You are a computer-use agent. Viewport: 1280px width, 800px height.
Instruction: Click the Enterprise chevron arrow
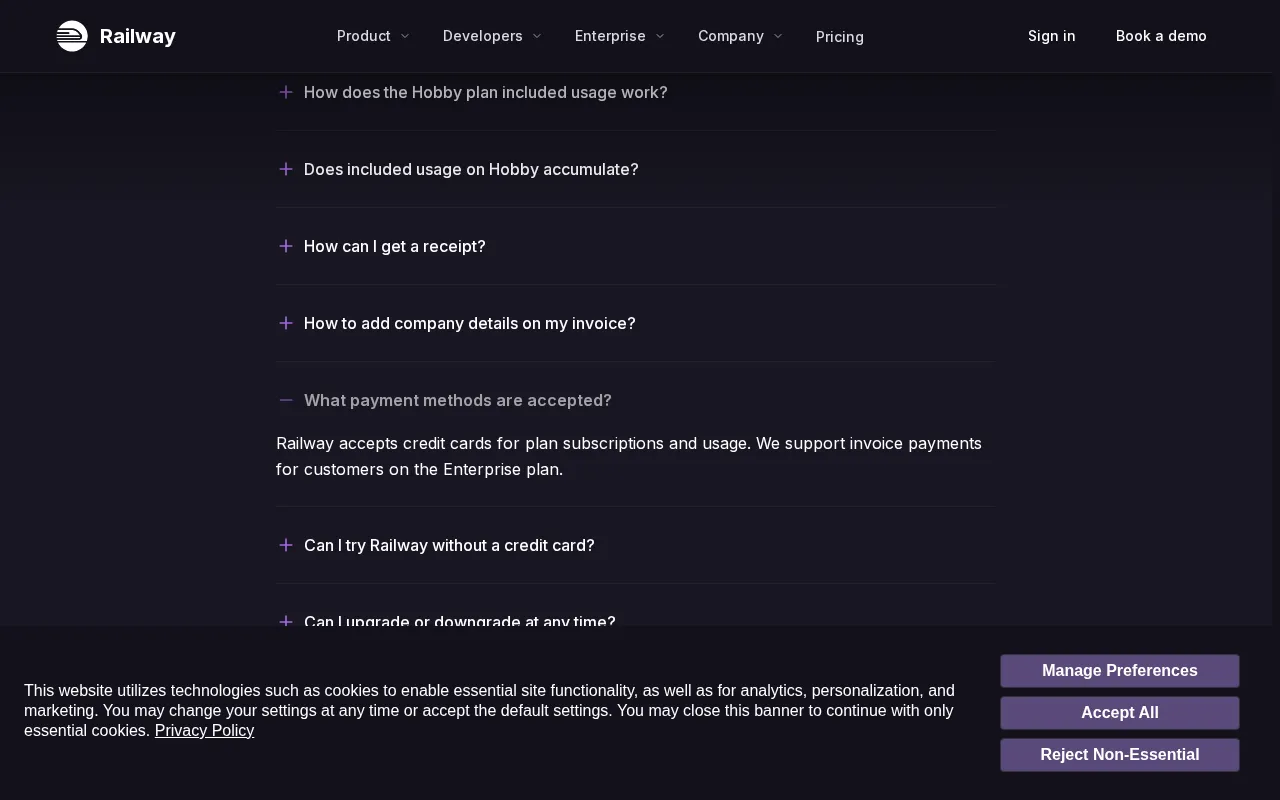pyautogui.click(x=660, y=36)
